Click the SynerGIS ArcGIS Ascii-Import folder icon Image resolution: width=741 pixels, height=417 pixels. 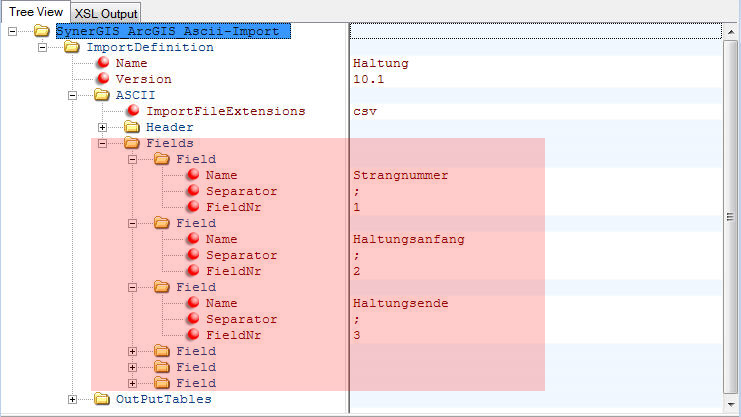click(x=42, y=31)
